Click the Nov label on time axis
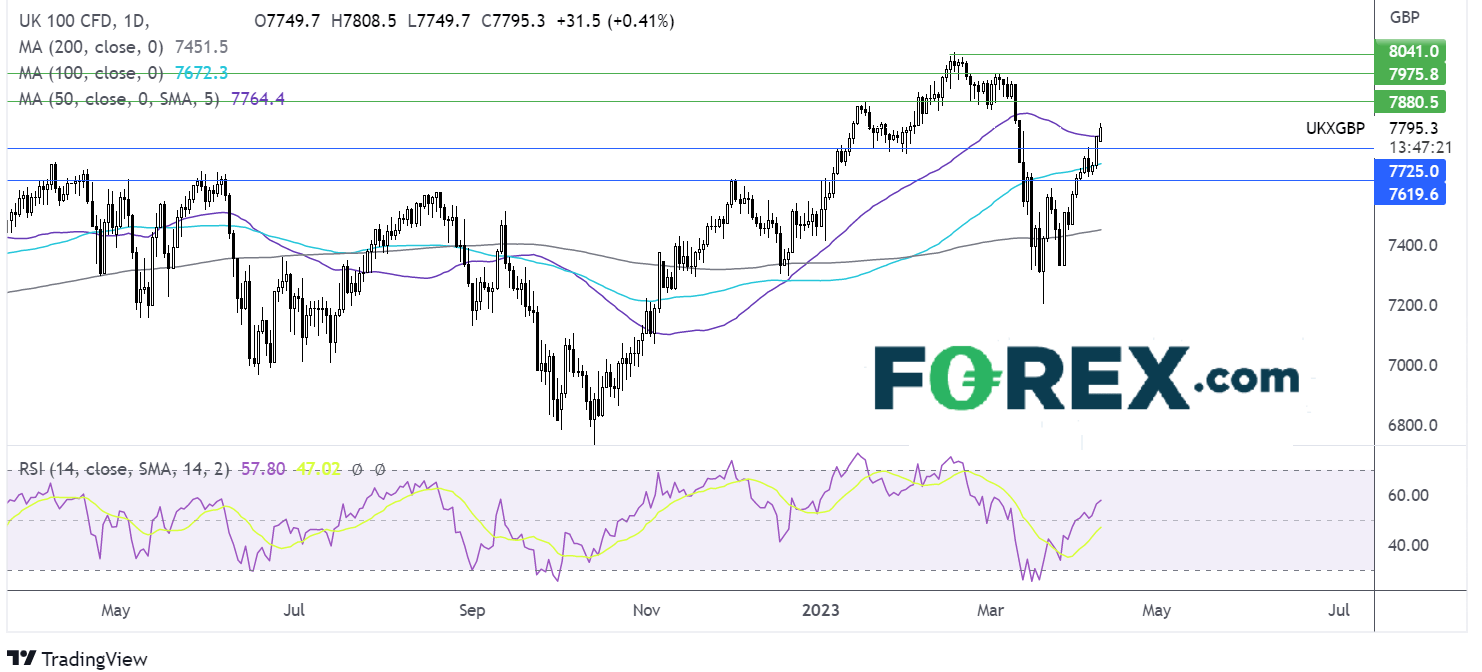 click(646, 609)
